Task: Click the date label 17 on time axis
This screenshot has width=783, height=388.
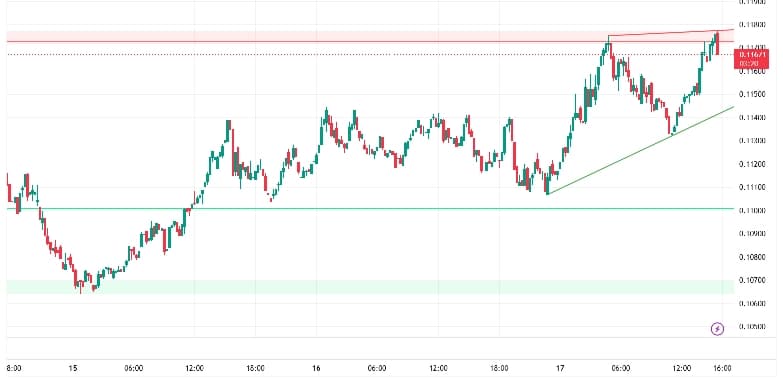Action: click(560, 369)
